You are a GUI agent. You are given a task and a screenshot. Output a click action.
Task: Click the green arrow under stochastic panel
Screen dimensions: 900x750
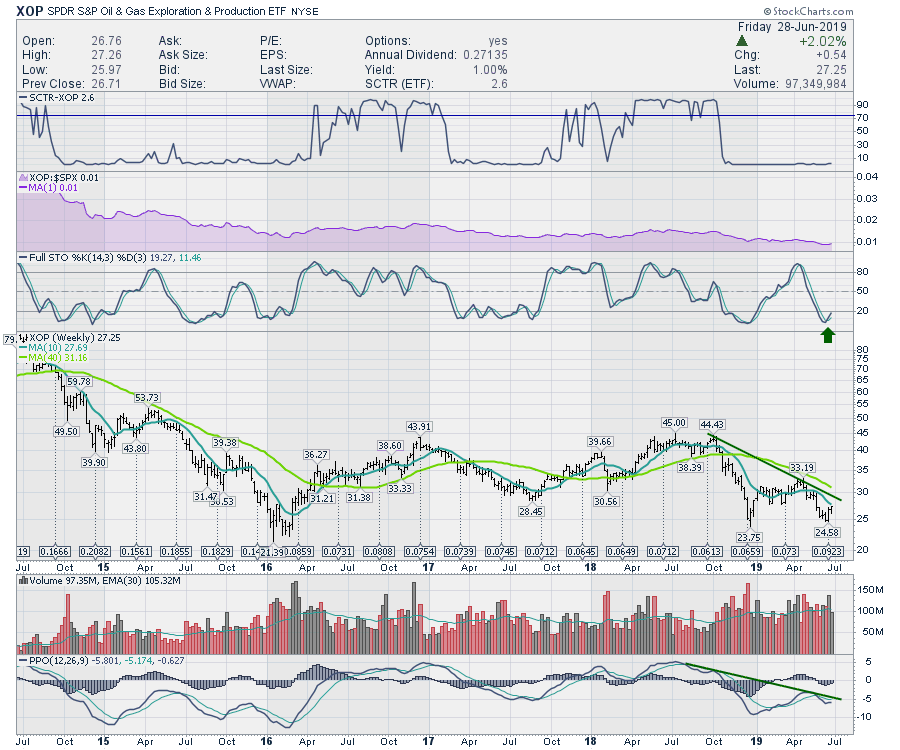827,335
